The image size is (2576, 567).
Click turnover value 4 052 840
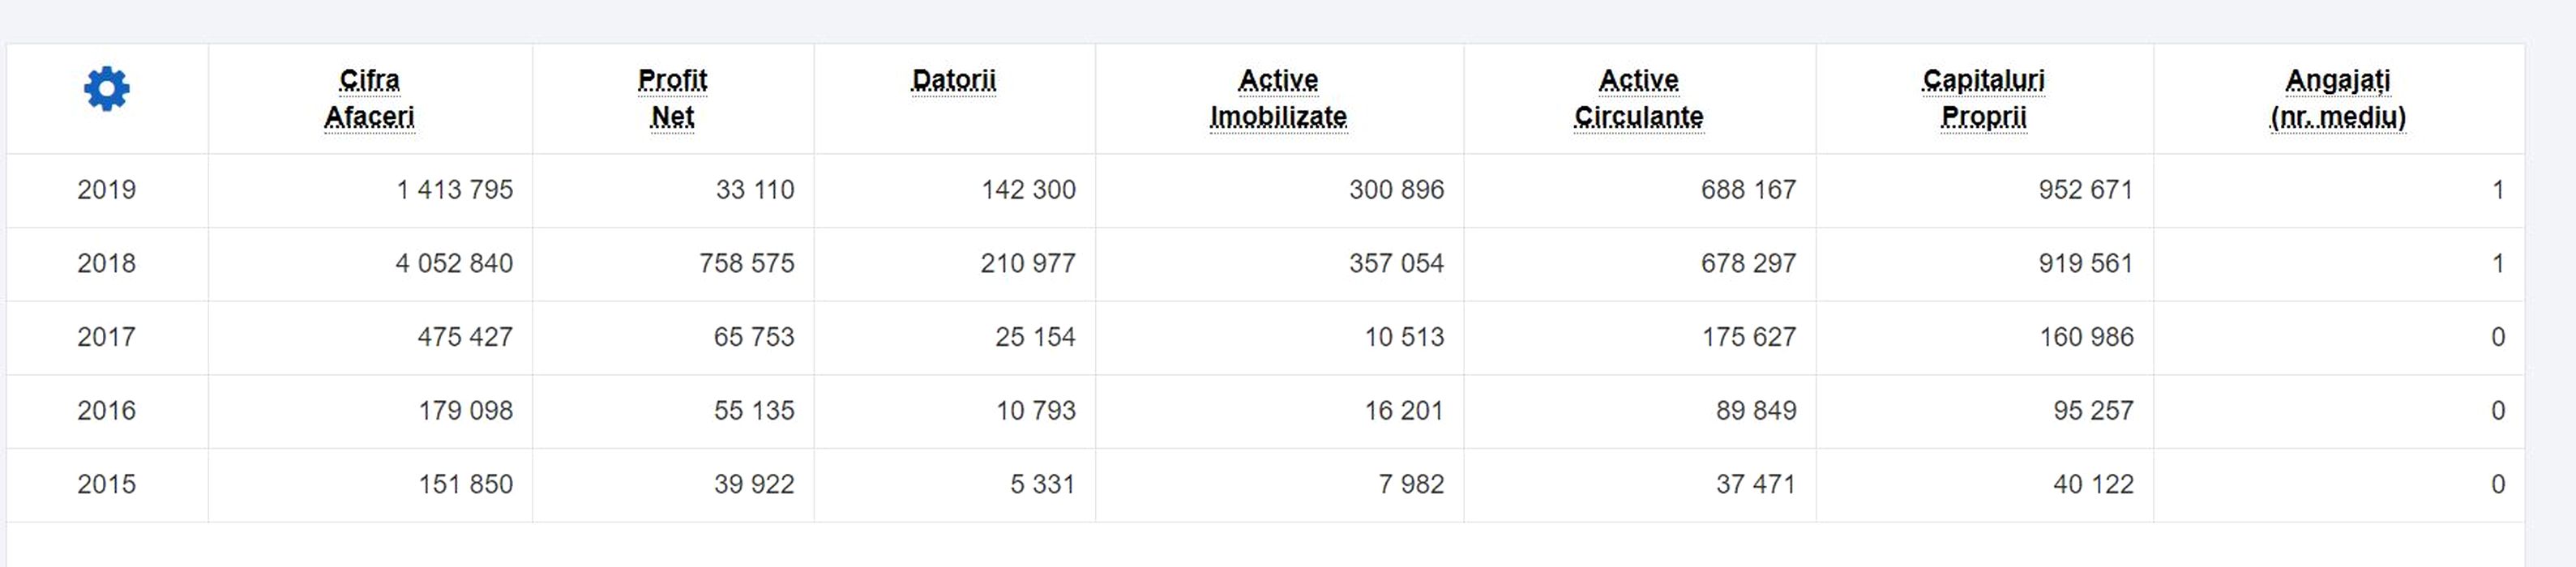click(x=454, y=263)
